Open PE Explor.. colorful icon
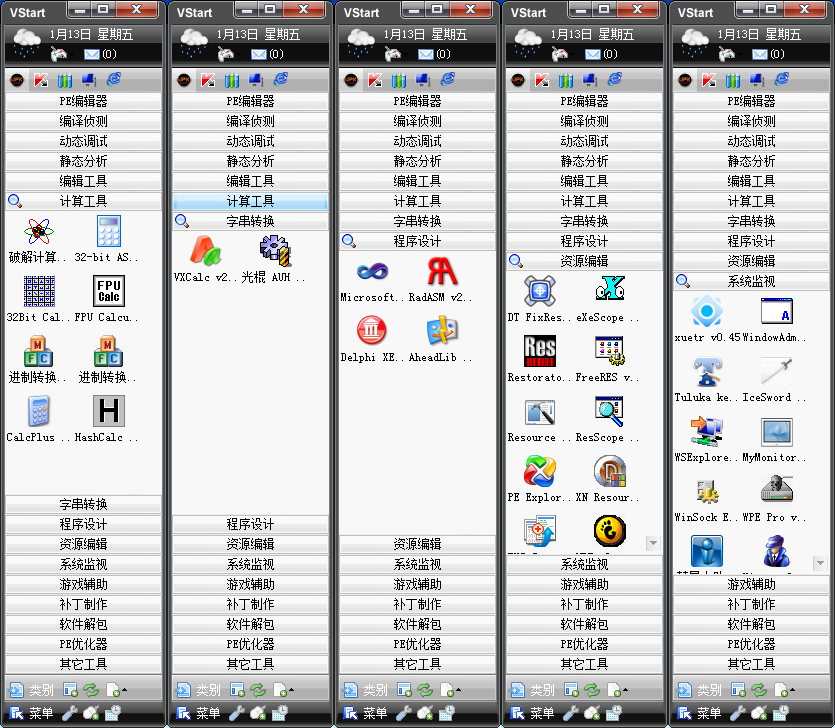 (x=539, y=471)
